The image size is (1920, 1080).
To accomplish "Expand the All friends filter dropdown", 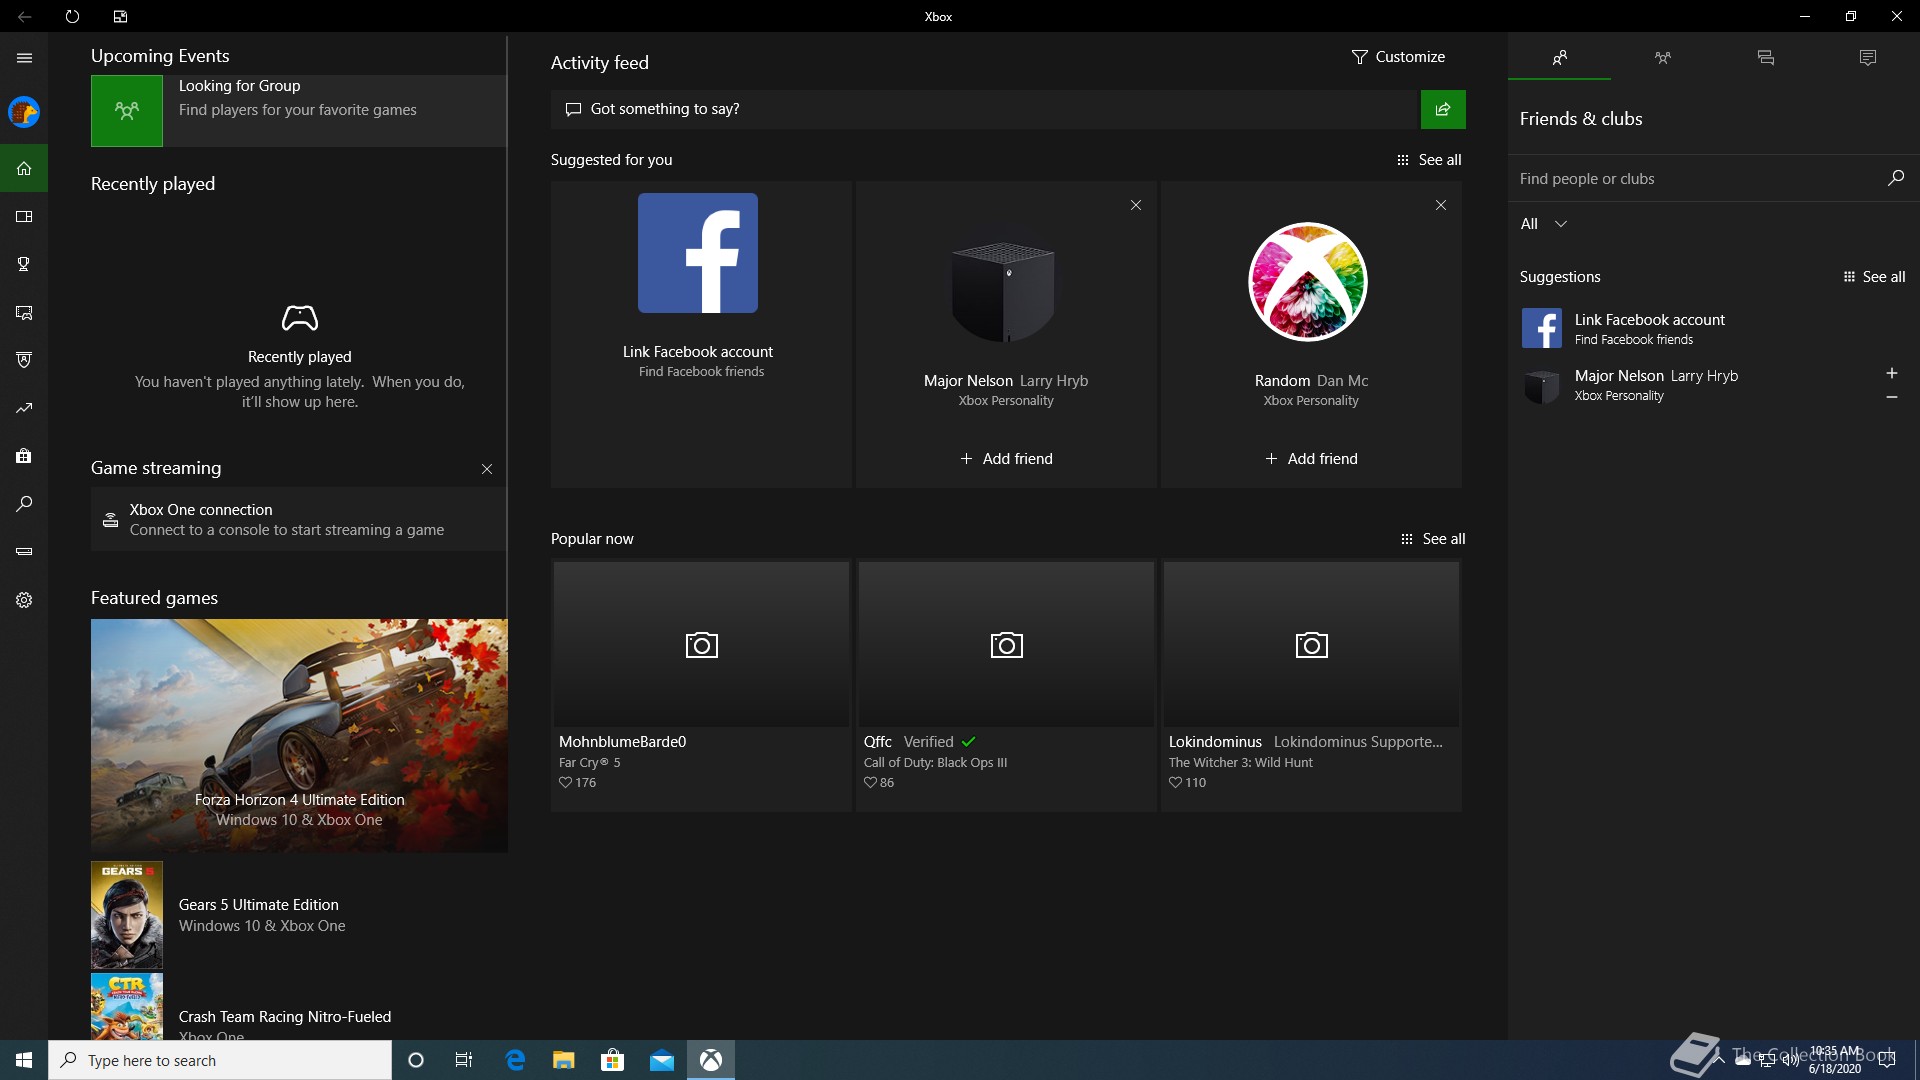I will [x=1543, y=224].
